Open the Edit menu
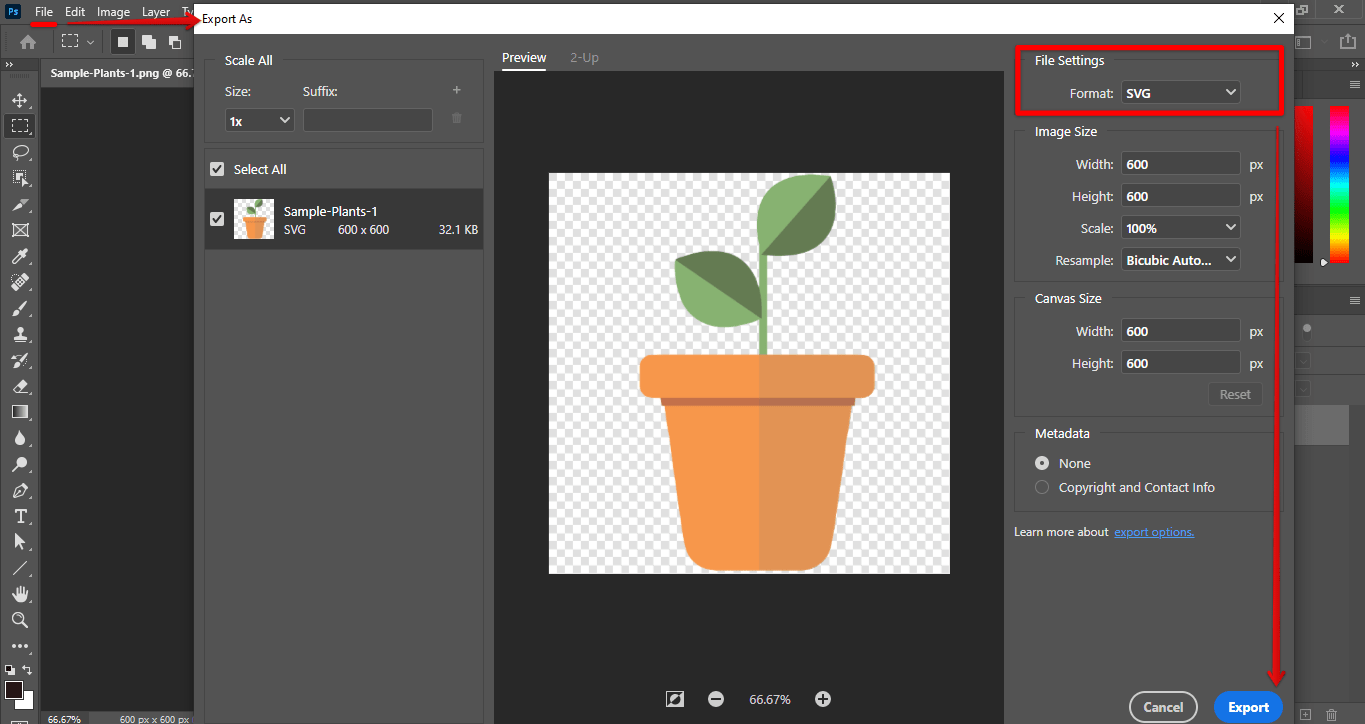The image size is (1365, 724). [74, 12]
